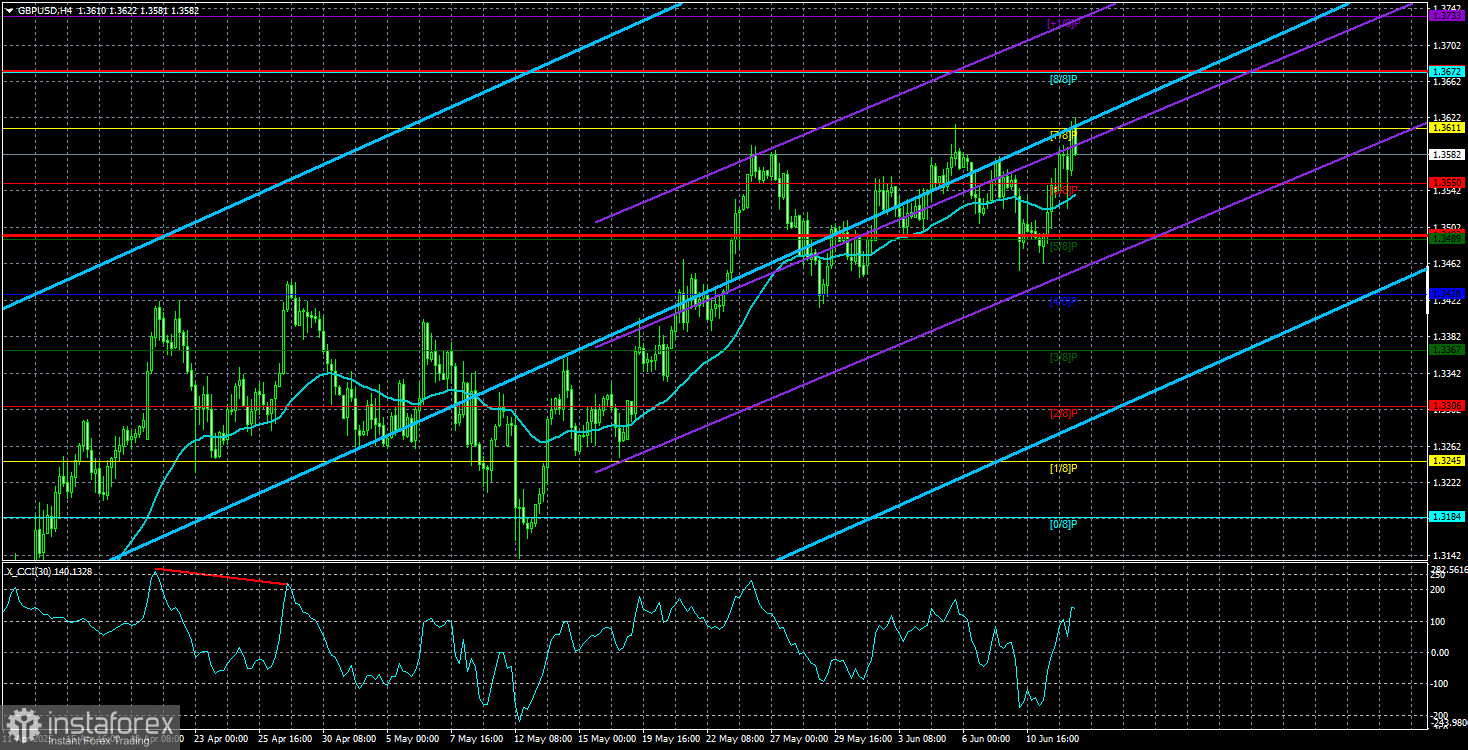Select the green 1.3489 price tag
Image resolution: width=1468 pixels, height=750 pixels.
point(1448,238)
